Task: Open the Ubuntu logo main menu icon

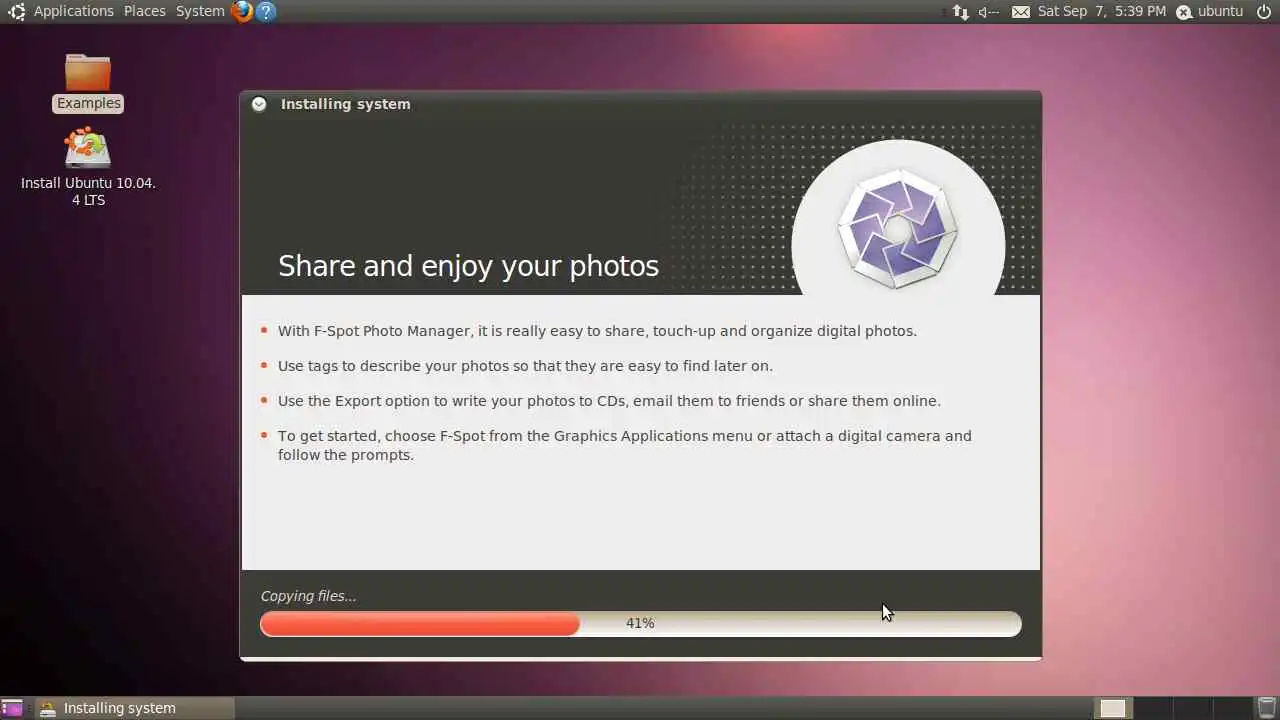Action: [x=16, y=11]
